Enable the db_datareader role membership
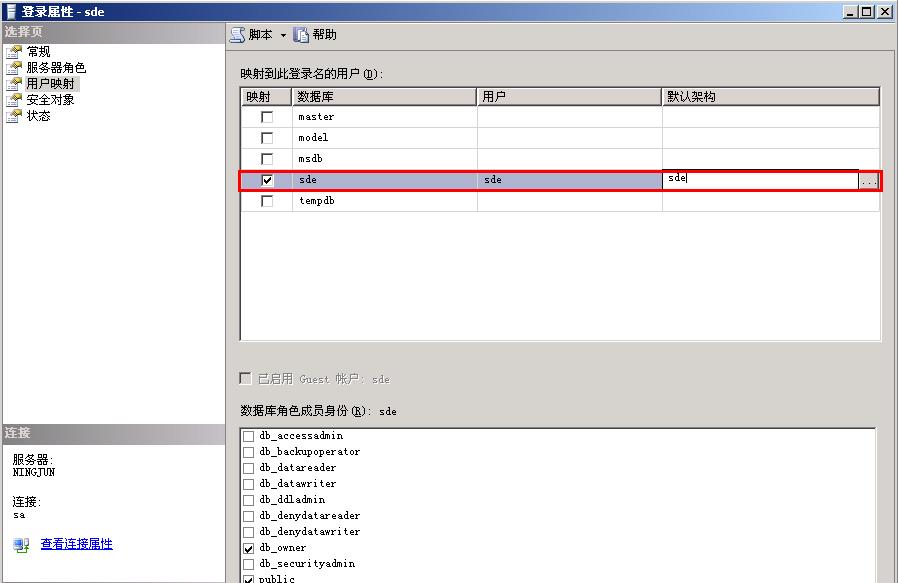The width and height of the screenshot is (898, 583). pos(248,467)
